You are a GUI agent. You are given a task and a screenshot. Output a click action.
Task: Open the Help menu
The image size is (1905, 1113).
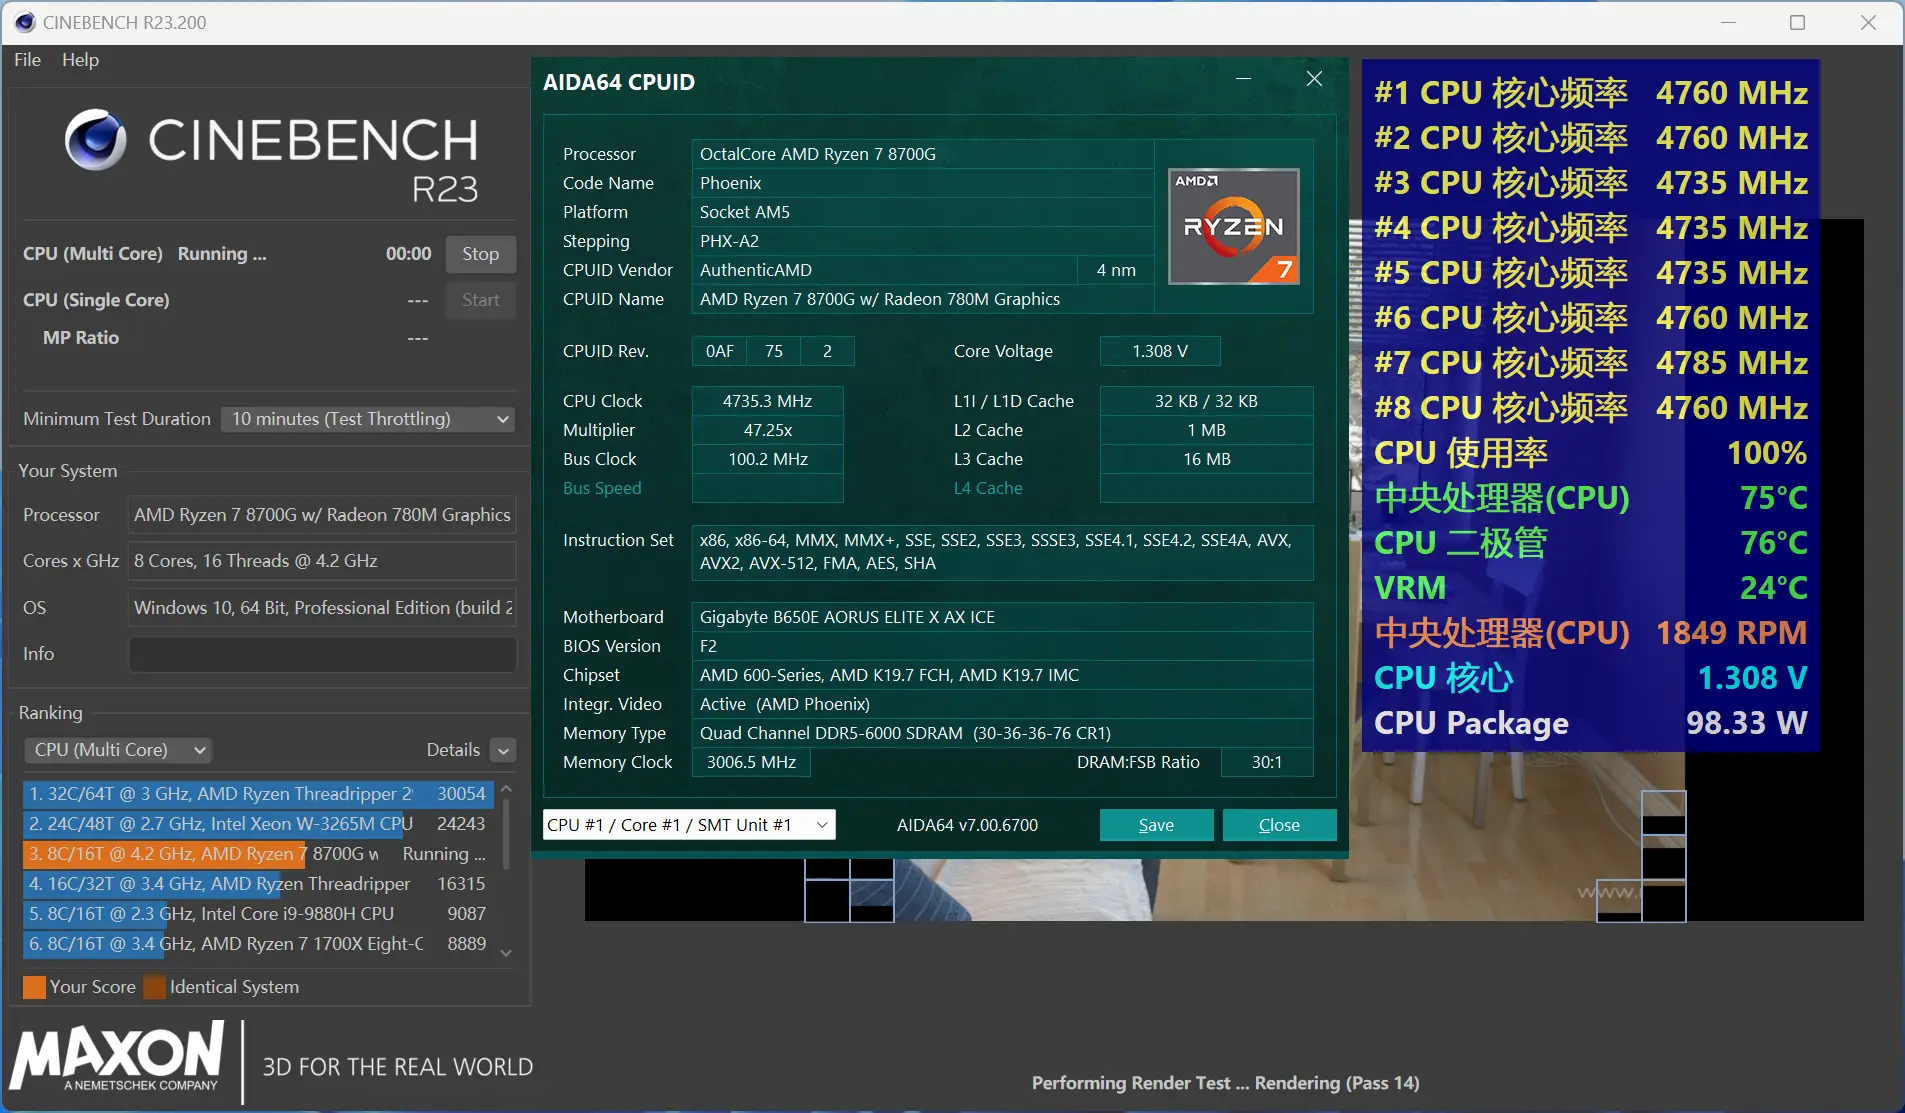(x=80, y=60)
